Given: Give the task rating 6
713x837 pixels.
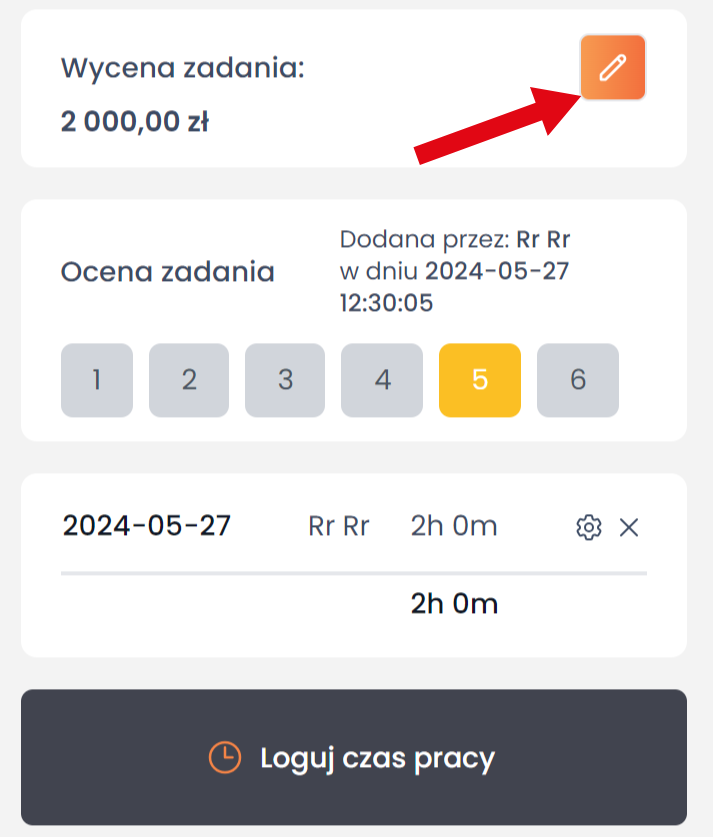Looking at the screenshot, I should pos(577,380).
